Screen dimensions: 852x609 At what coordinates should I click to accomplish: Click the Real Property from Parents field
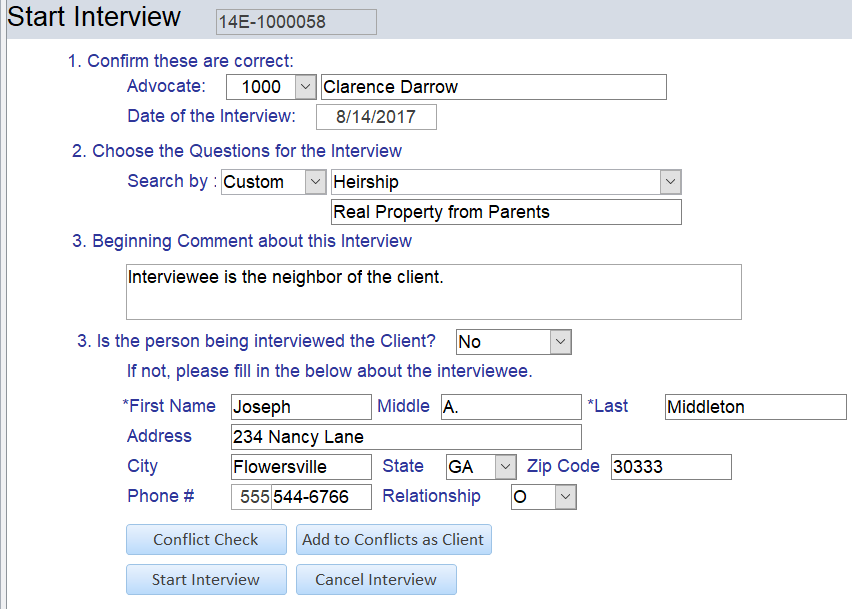pos(506,212)
